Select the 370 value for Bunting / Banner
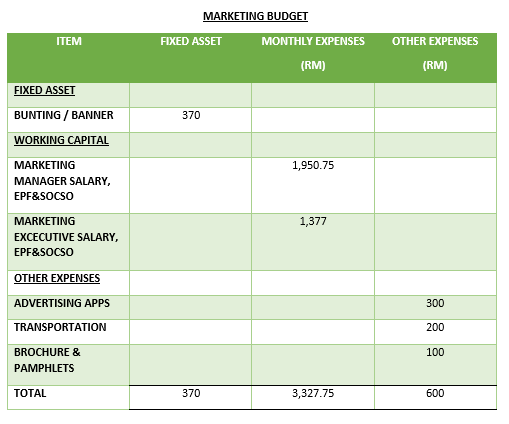This screenshot has width=509, height=424. click(191, 115)
